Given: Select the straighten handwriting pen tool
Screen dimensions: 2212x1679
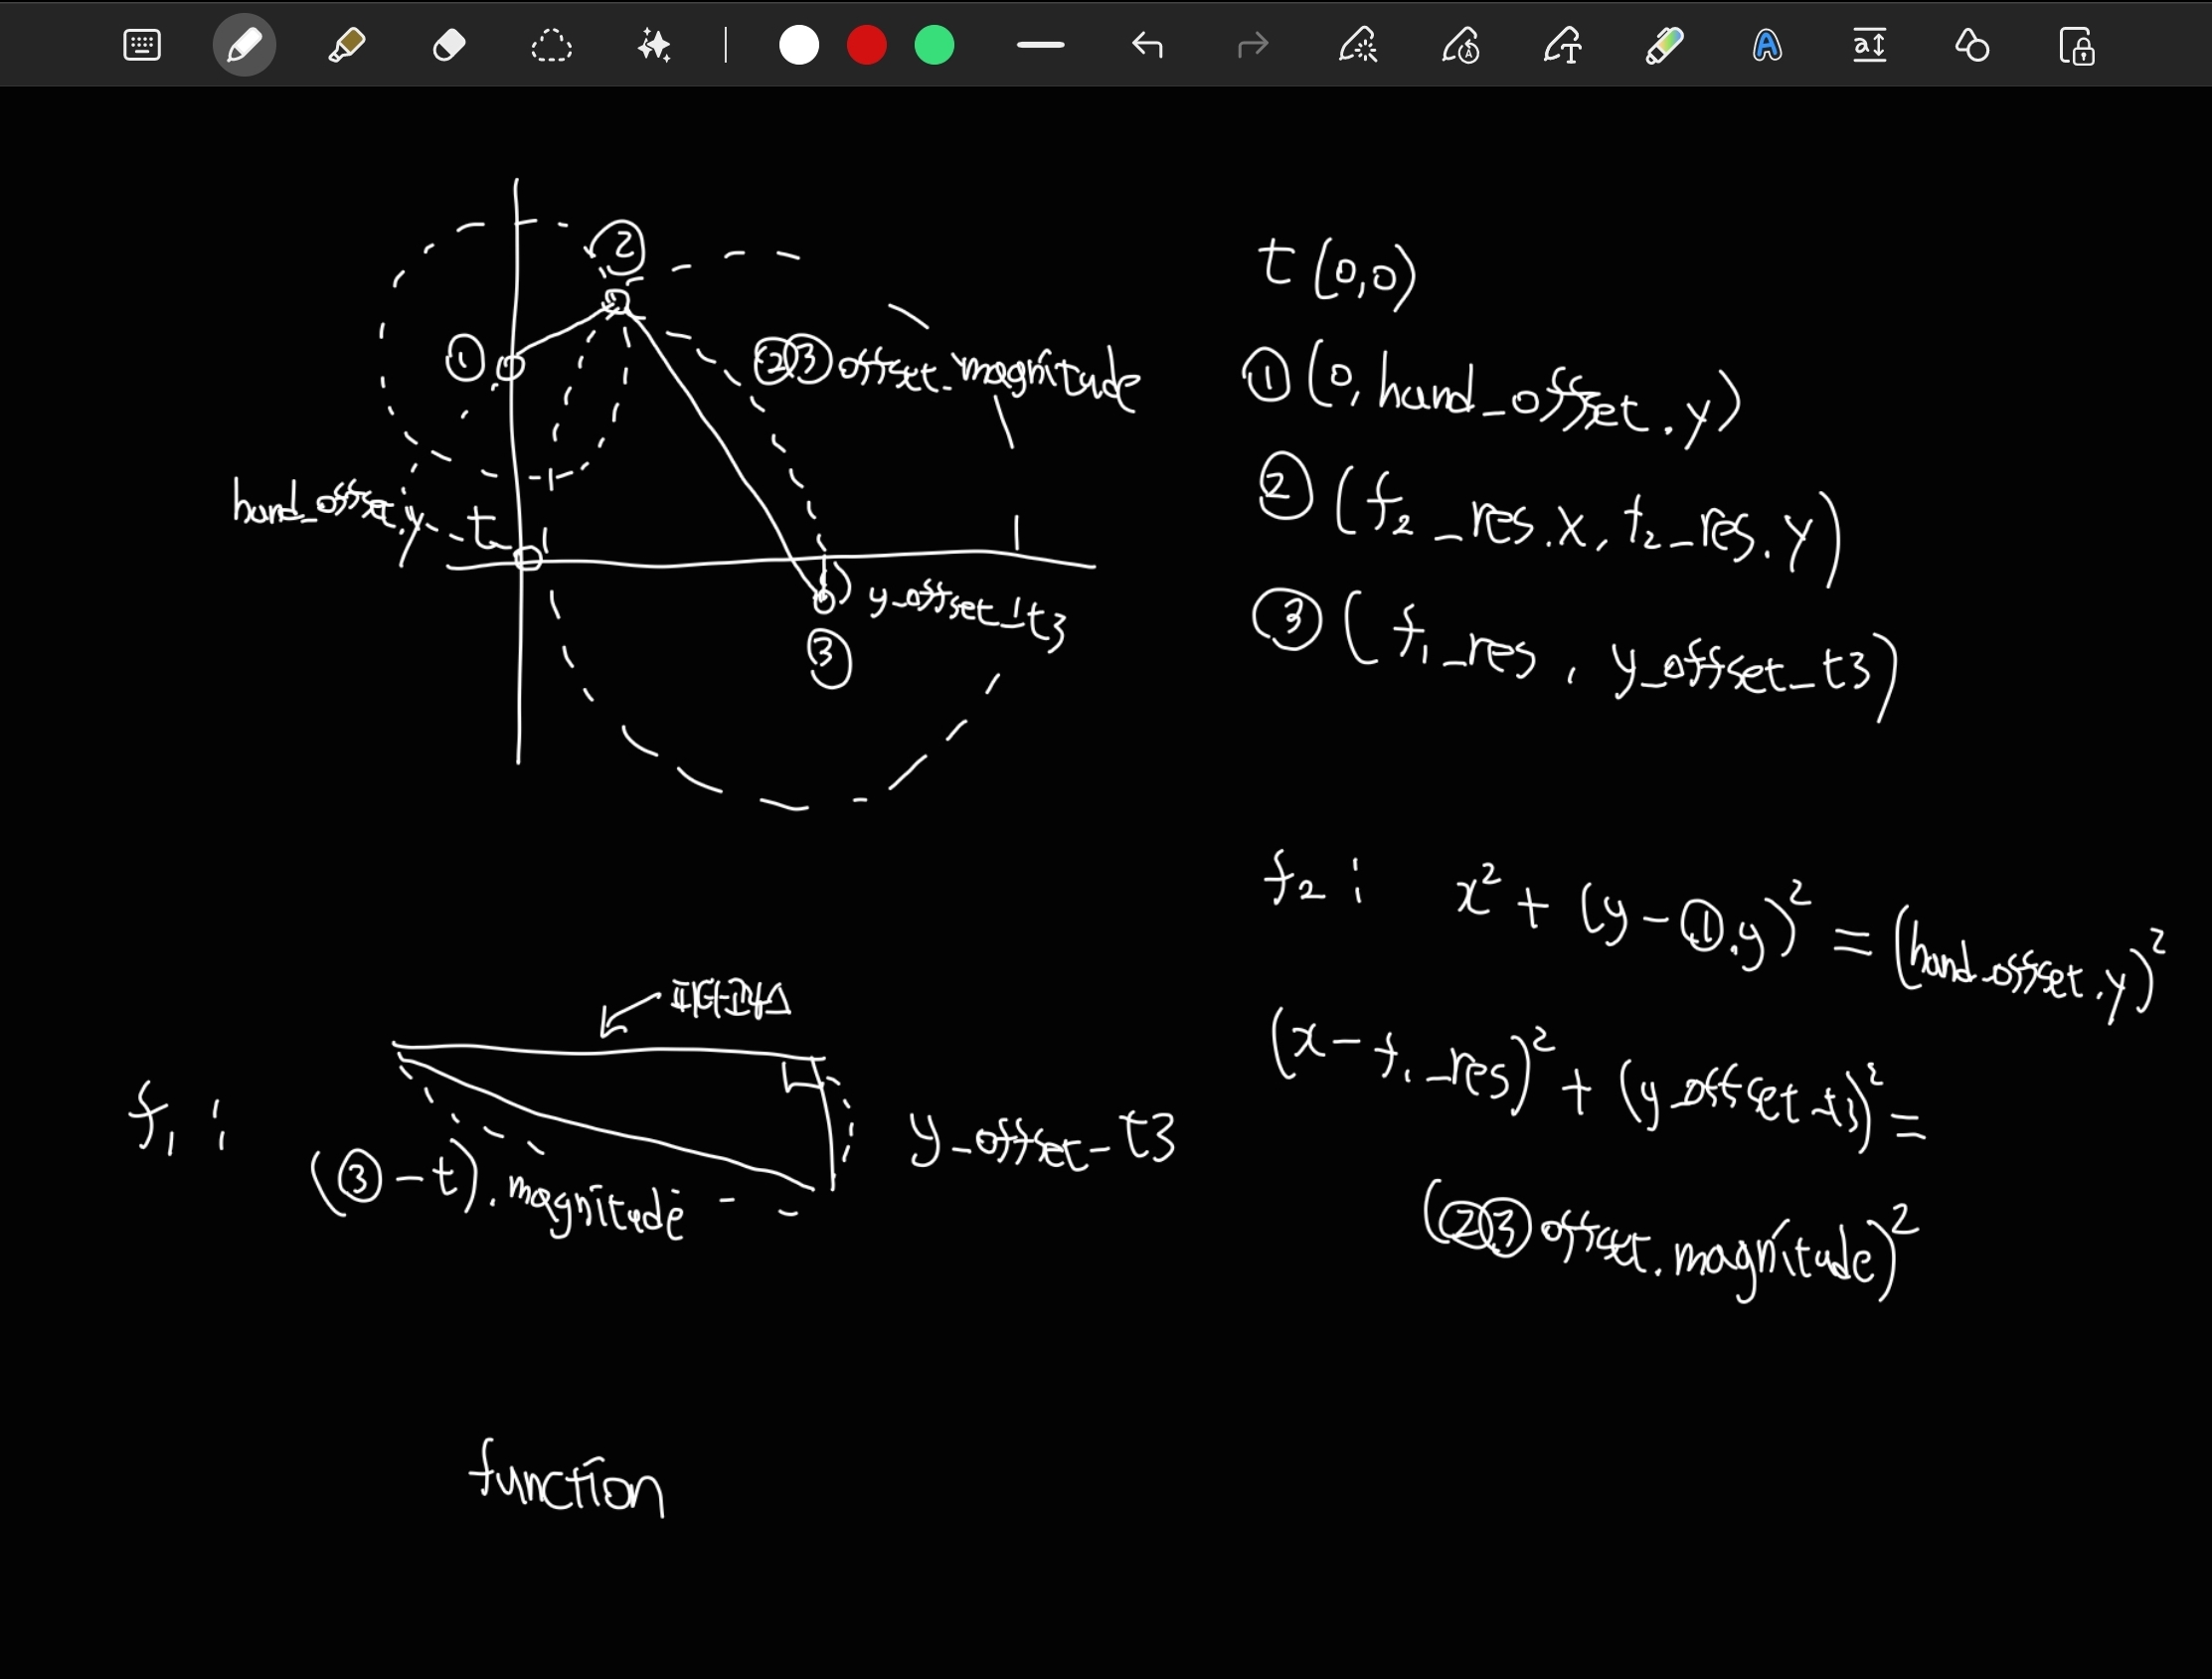Looking at the screenshot, I should click(1461, 46).
